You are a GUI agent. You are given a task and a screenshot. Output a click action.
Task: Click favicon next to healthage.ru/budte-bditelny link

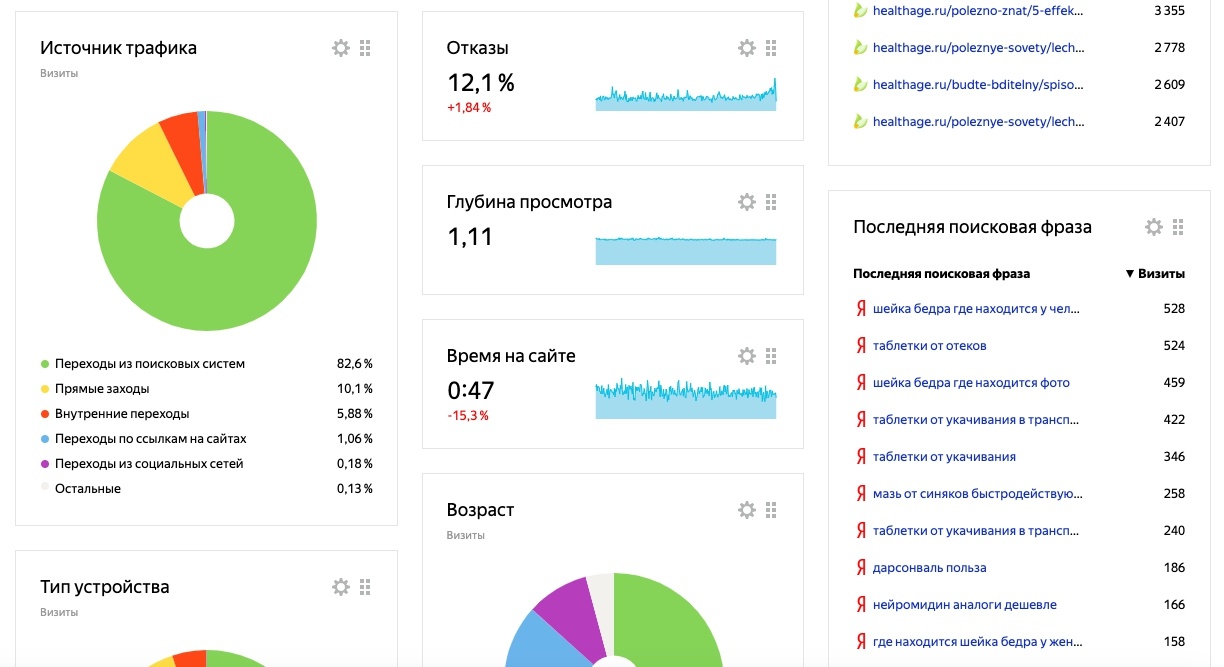pyautogui.click(x=859, y=85)
